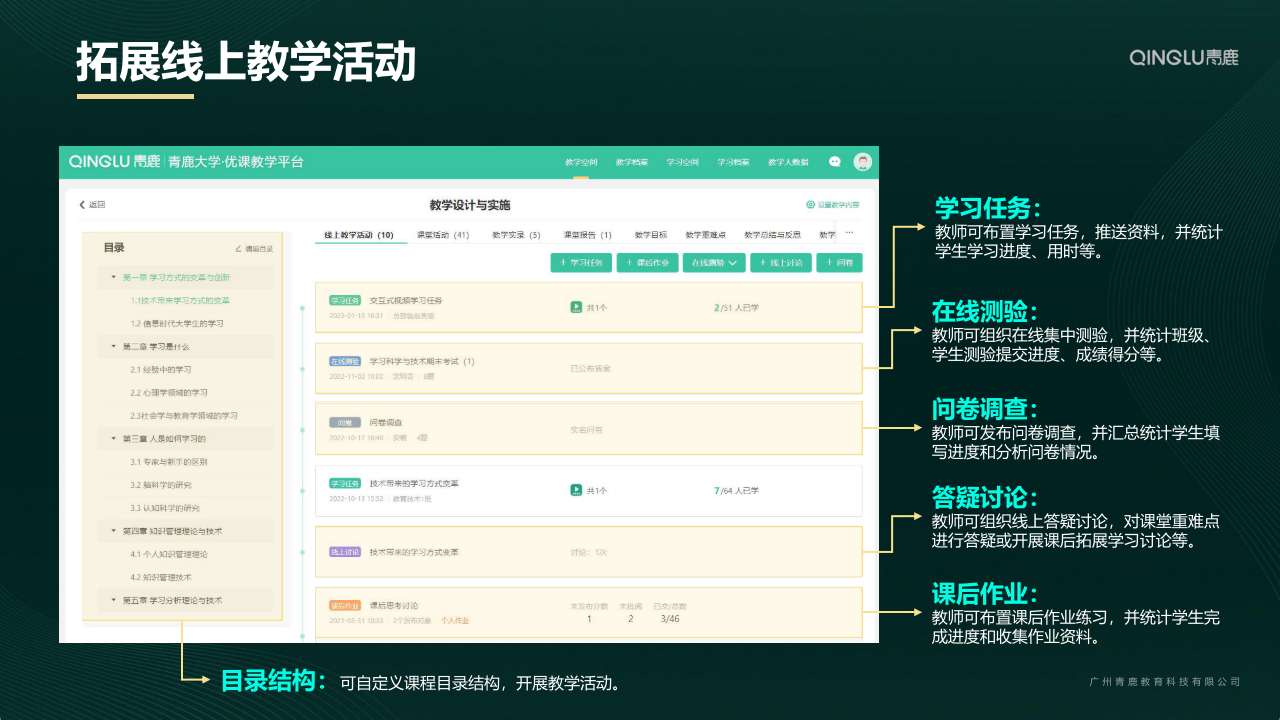Click the 编辑目录 edit pencil icon
The height and width of the screenshot is (720, 1280).
coord(238,248)
